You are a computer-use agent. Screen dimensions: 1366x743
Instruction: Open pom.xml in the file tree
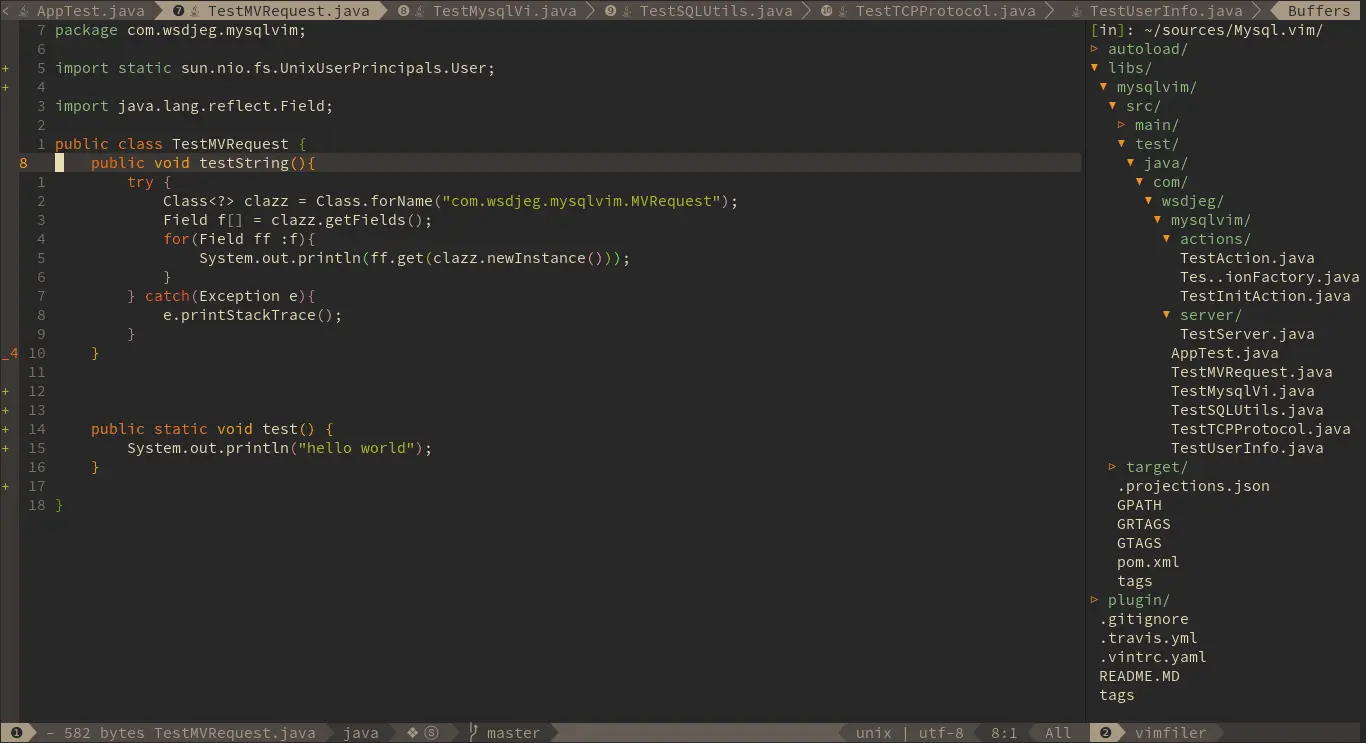click(1148, 562)
